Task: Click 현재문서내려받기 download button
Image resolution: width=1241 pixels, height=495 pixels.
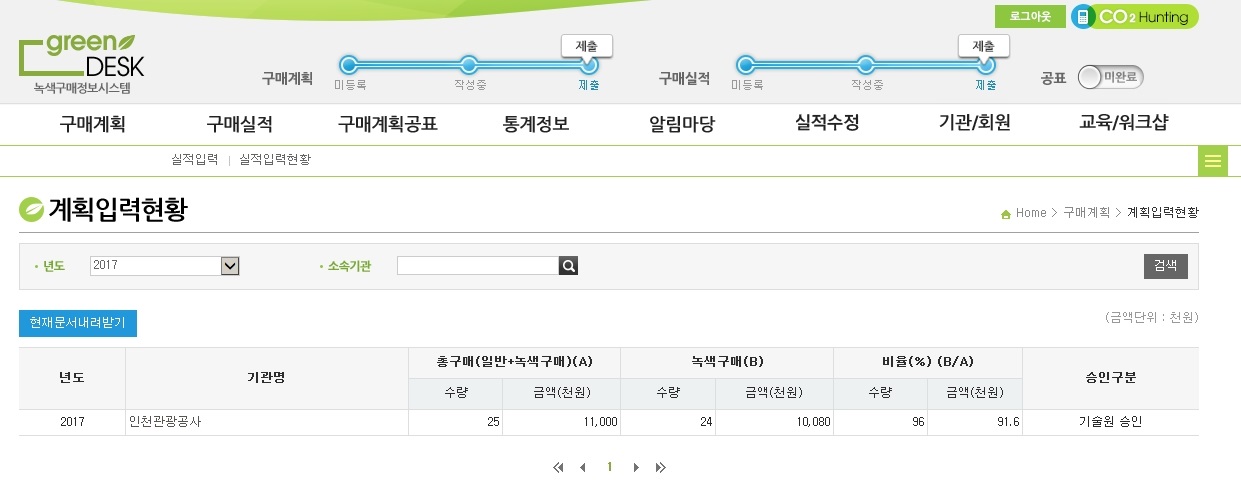Action: click(x=77, y=323)
